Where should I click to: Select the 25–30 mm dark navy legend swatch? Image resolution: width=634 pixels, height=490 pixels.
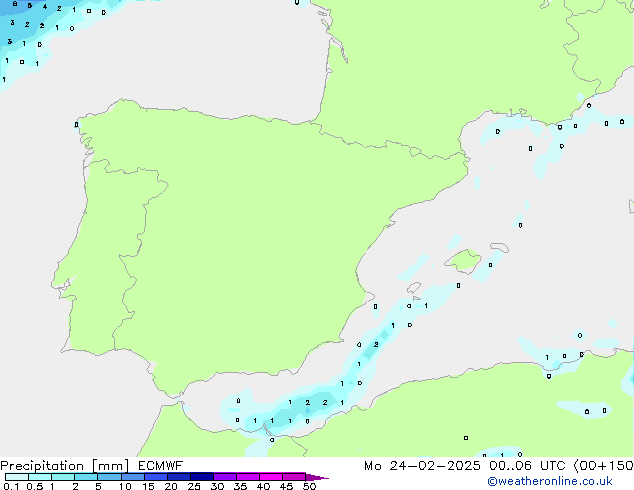pos(201,477)
